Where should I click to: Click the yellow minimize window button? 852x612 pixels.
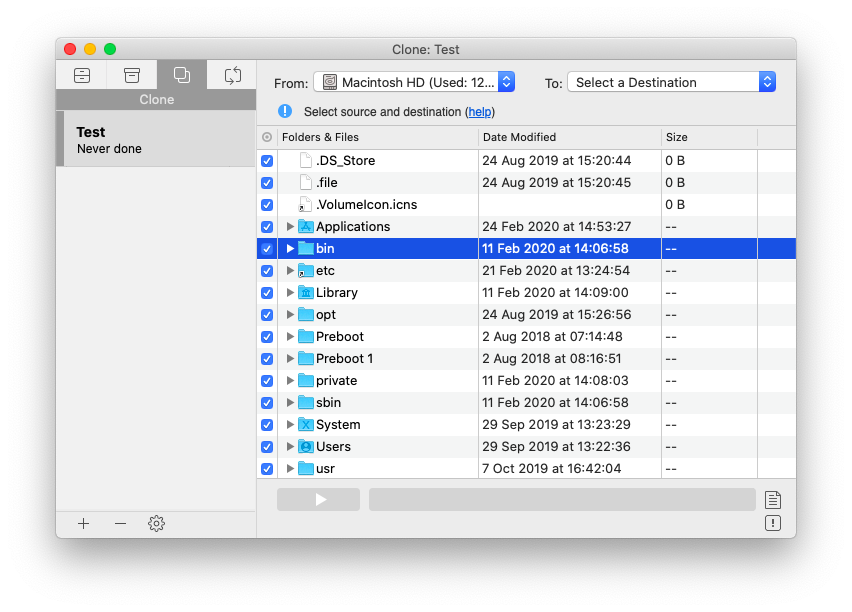90,49
